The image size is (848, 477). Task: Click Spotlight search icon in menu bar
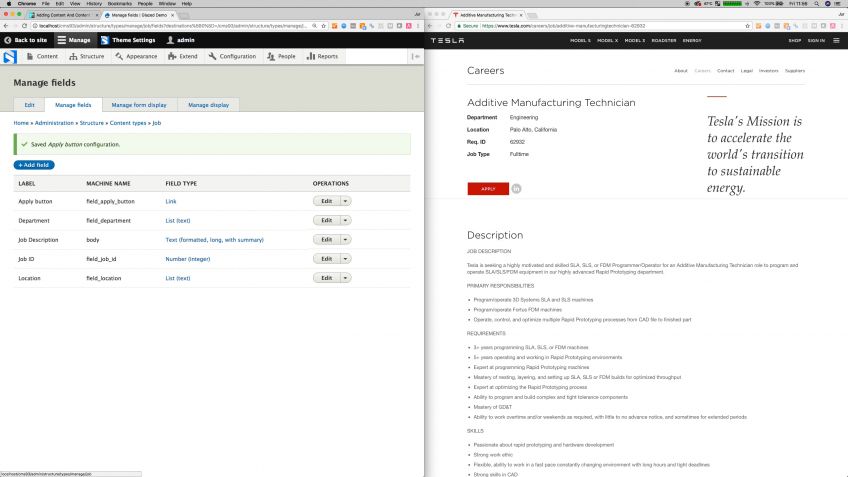tap(816, 3)
